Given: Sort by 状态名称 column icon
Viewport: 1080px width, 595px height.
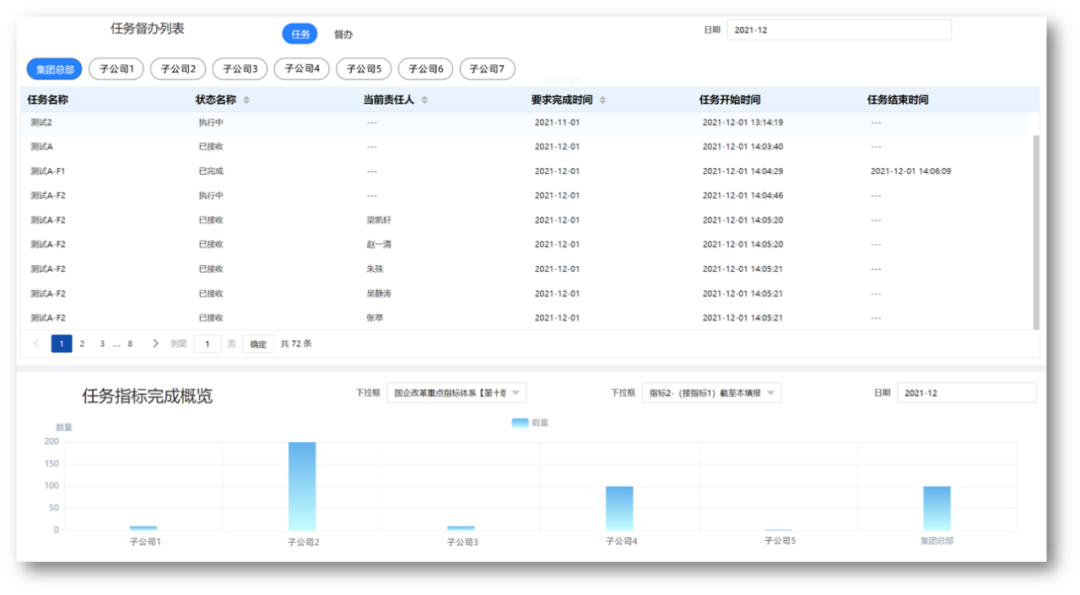Looking at the screenshot, I should (247, 100).
